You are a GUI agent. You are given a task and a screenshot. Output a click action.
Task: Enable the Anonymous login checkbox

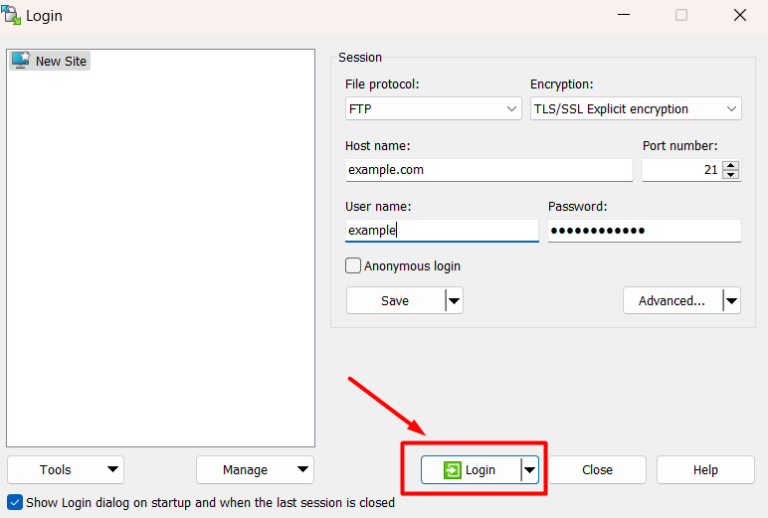click(x=353, y=266)
